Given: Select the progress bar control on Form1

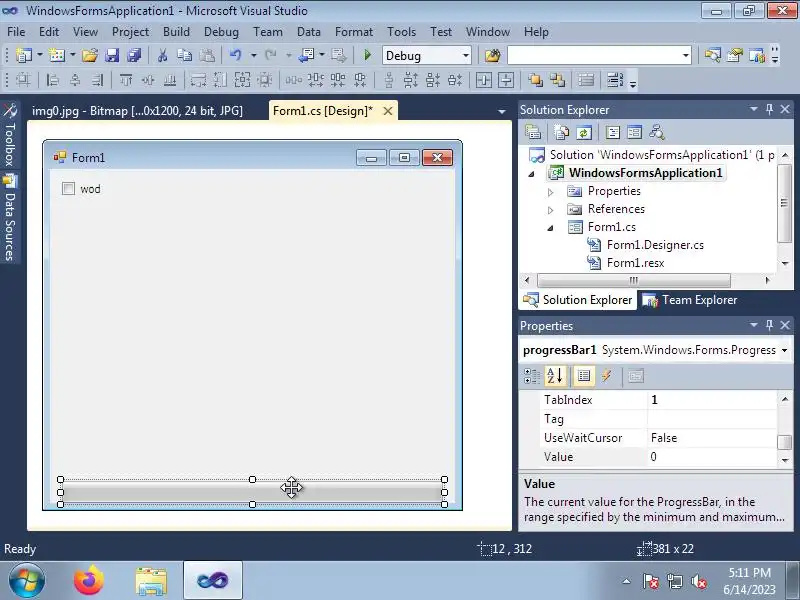Looking at the screenshot, I should (252, 492).
